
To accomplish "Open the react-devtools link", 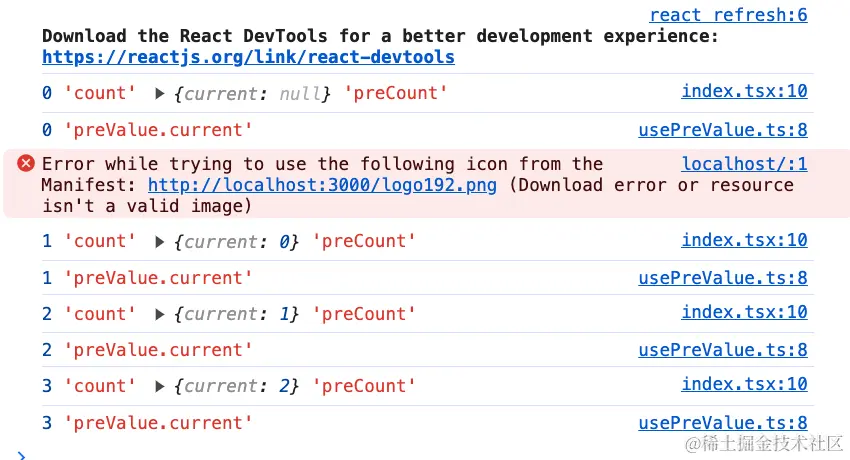I will tap(248, 57).
